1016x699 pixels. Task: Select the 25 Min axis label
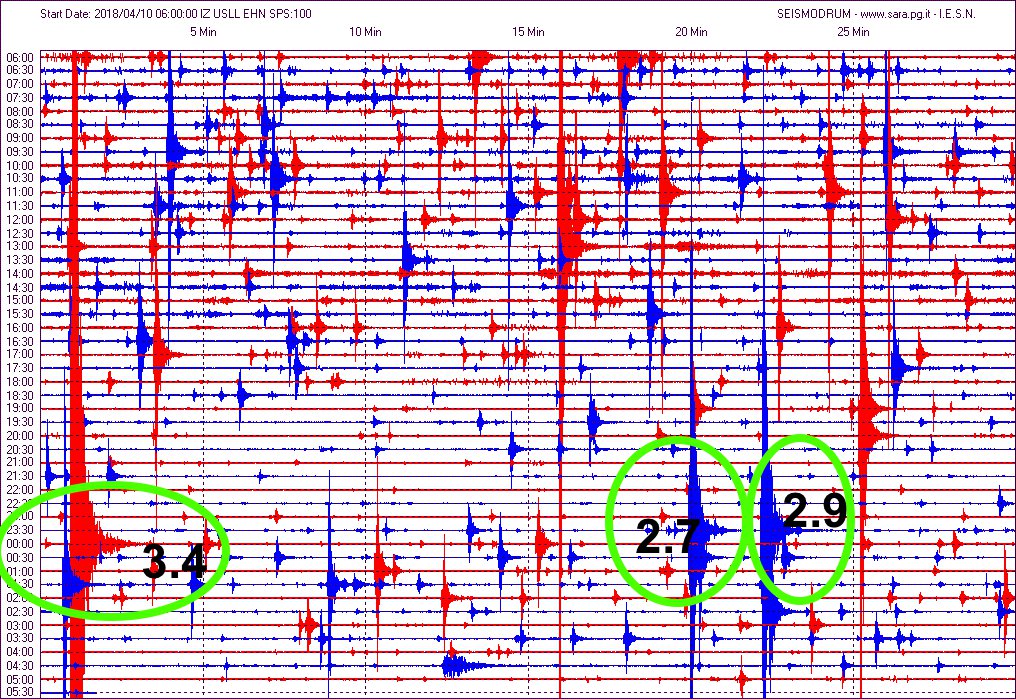pos(853,32)
